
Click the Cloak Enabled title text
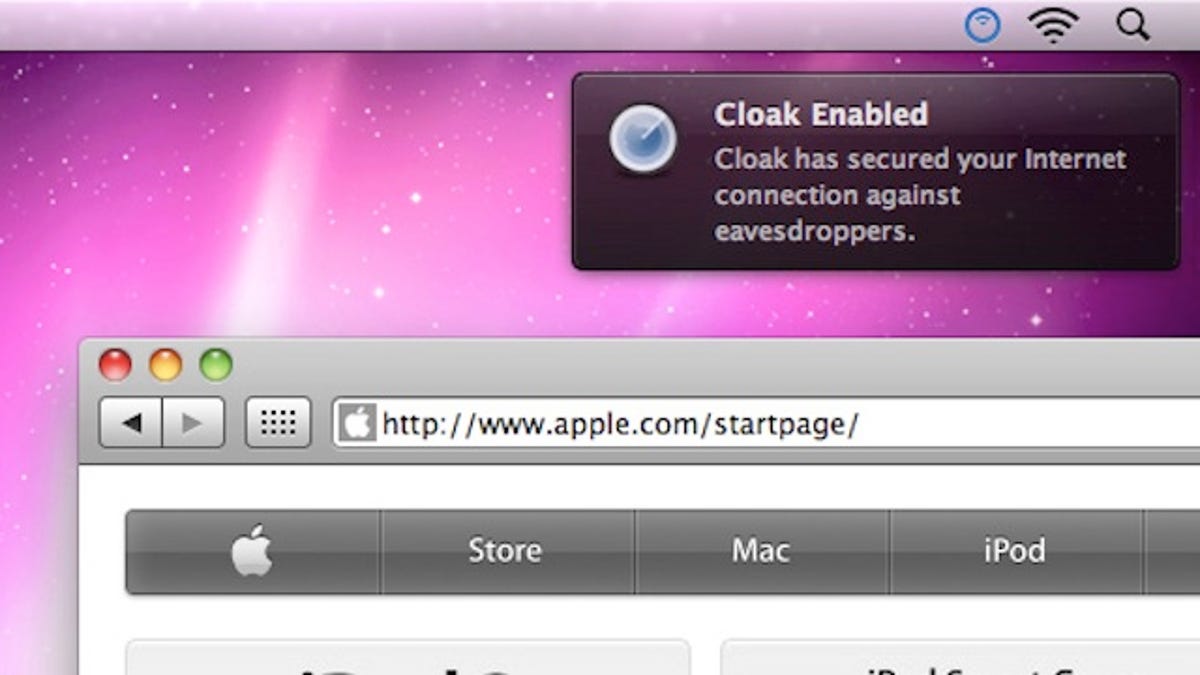click(821, 114)
